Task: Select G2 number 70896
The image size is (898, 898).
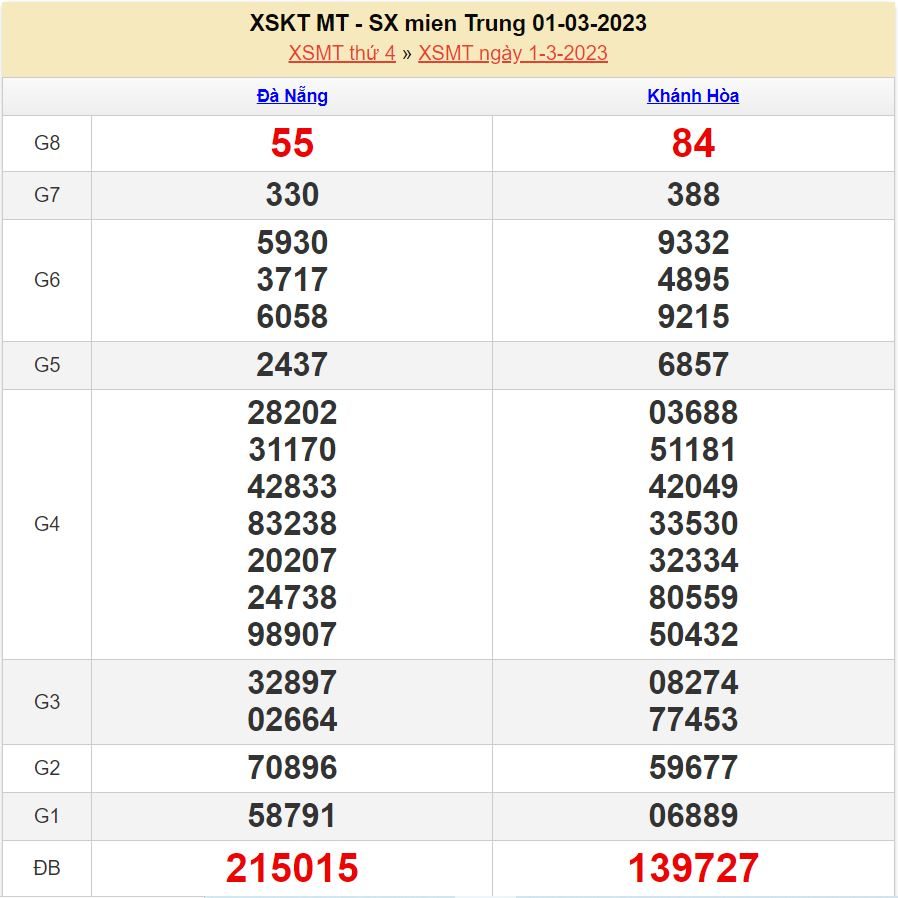Action: pyautogui.click(x=292, y=767)
